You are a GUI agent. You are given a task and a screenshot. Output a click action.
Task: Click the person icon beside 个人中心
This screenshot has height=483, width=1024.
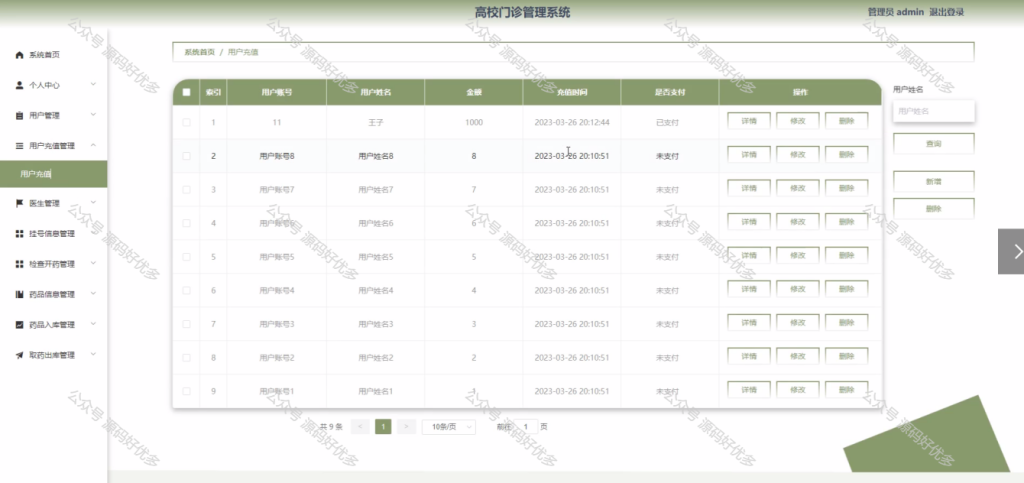(20, 86)
